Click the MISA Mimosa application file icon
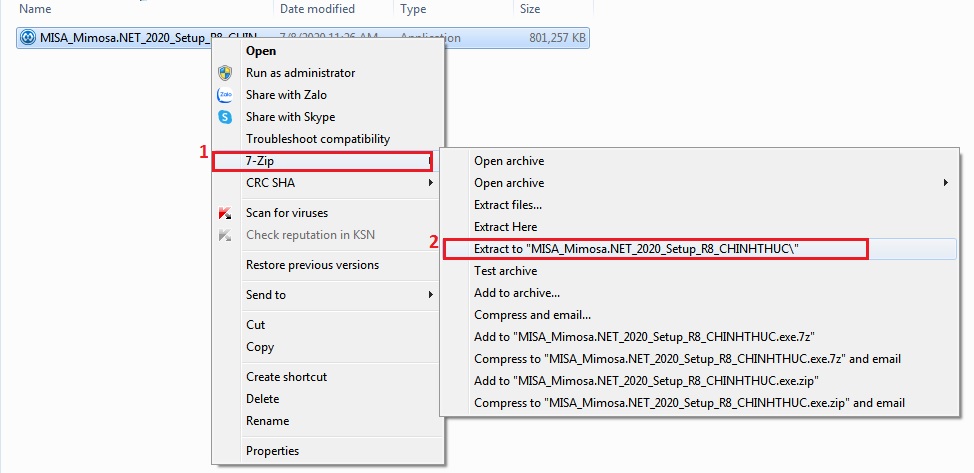This screenshot has height=473, width=974. click(28, 38)
